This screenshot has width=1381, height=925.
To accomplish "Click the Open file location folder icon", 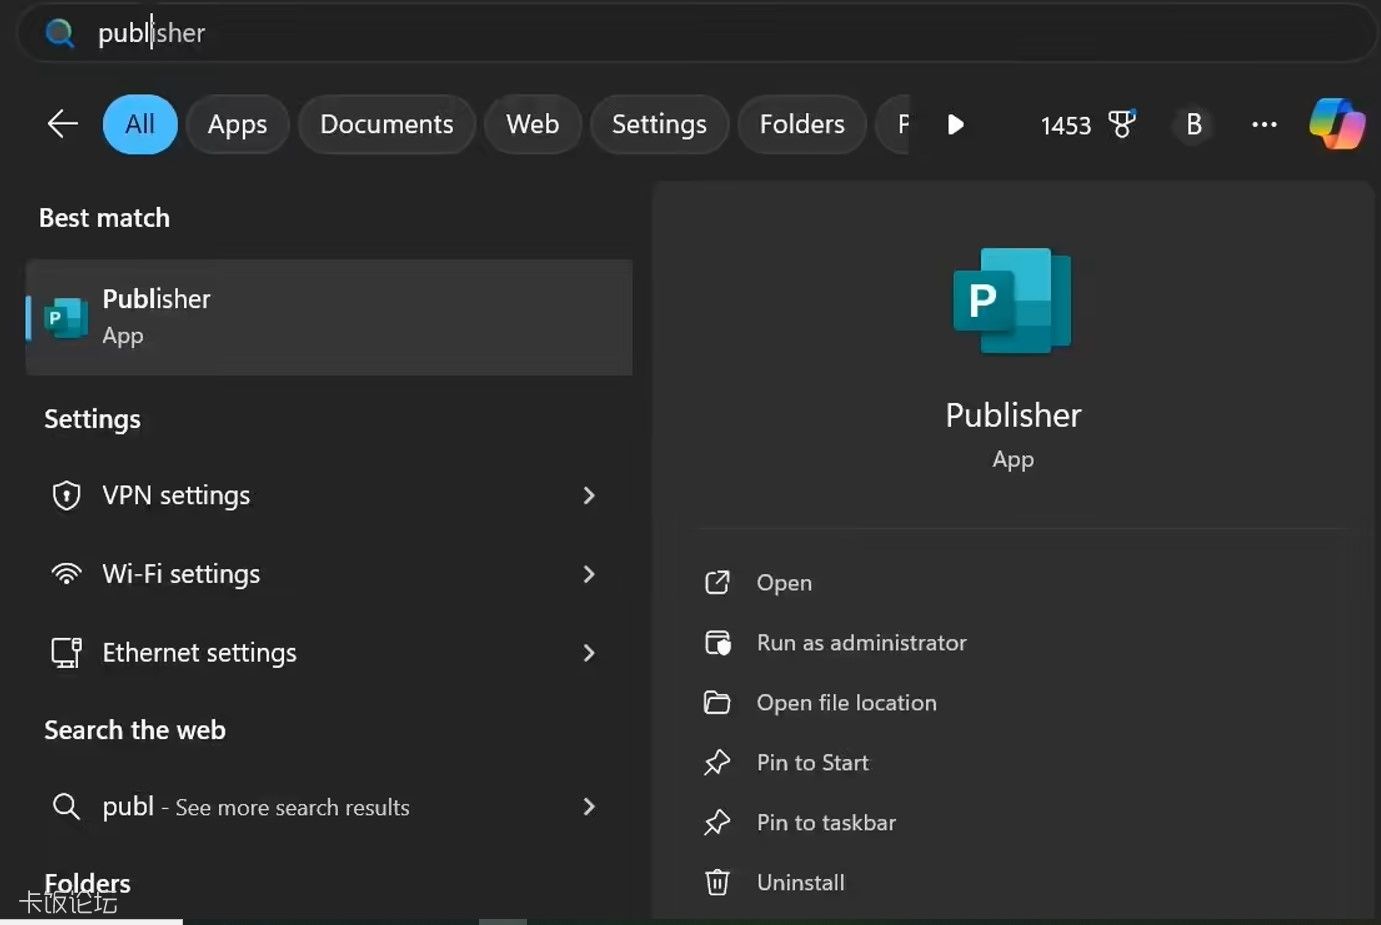I will 717,702.
